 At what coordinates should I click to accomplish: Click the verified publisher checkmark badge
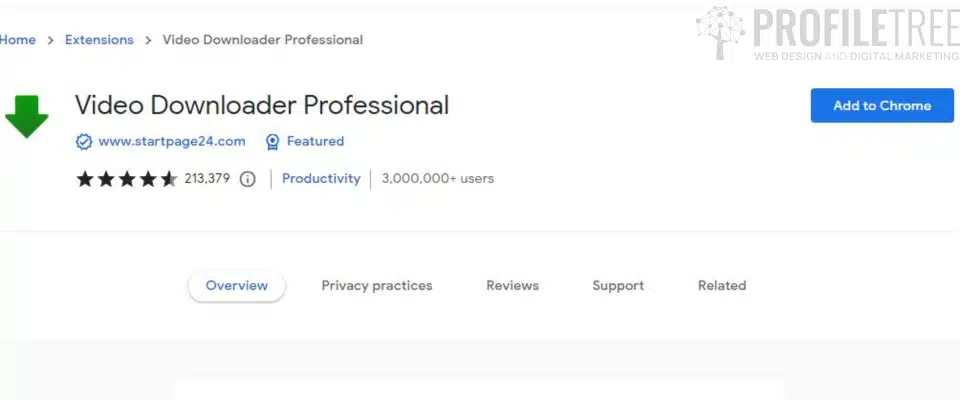84,142
